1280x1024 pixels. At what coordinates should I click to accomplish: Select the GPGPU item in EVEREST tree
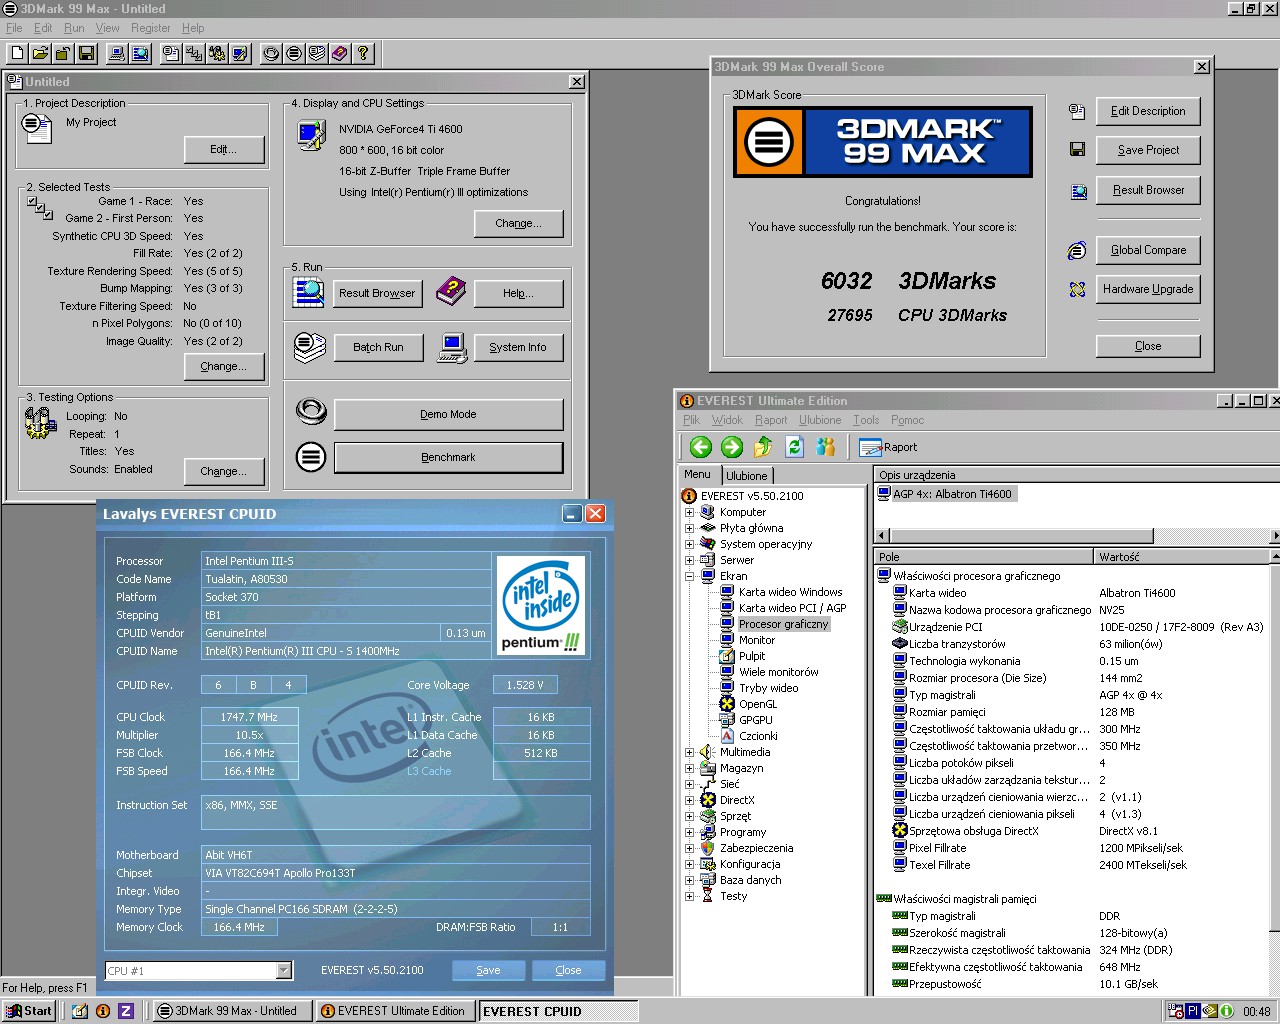(756, 720)
